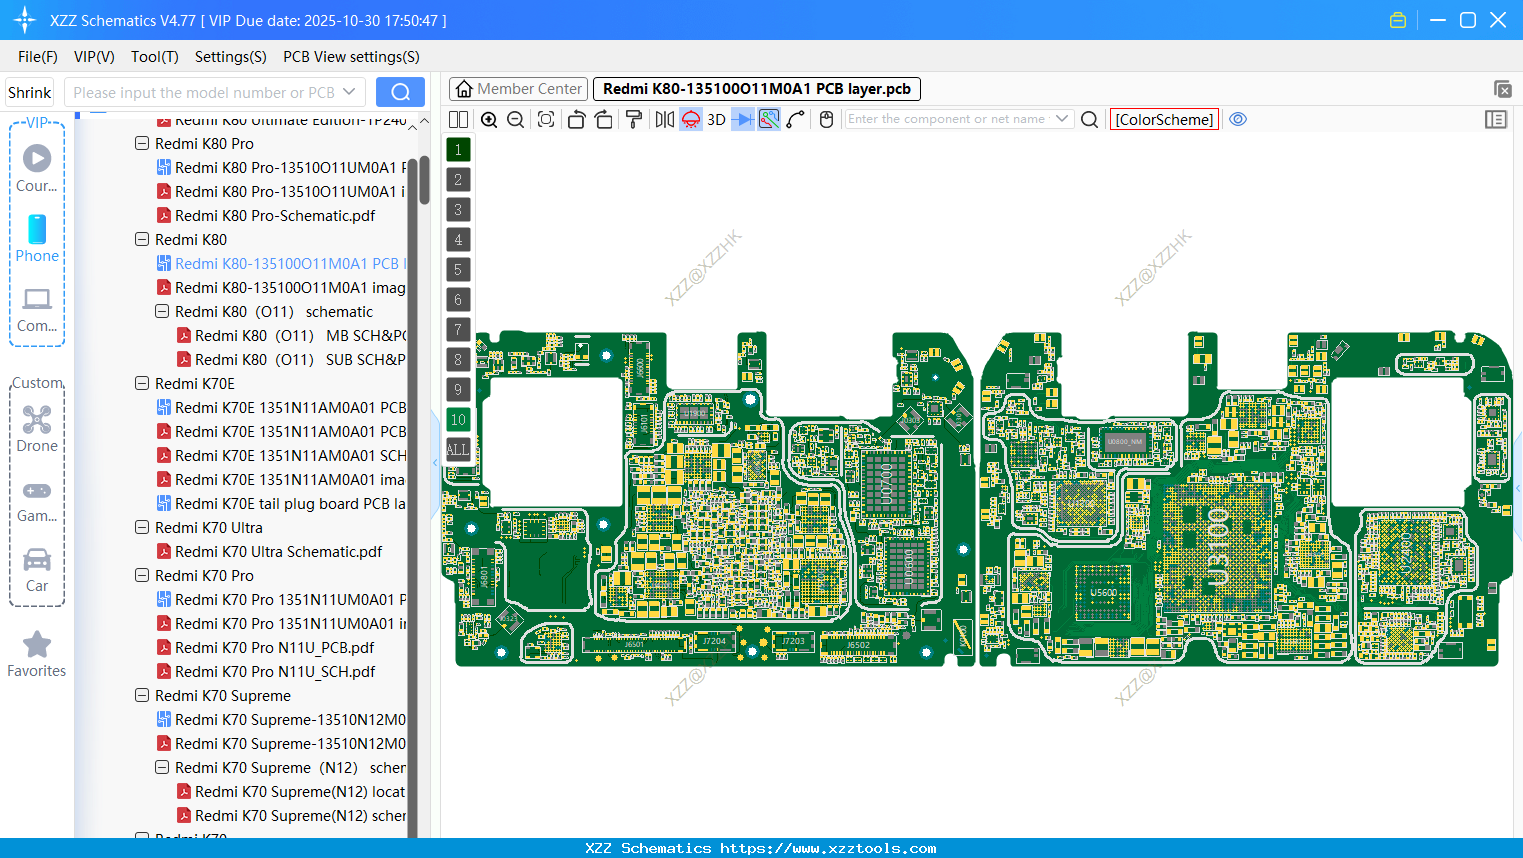Click the eye visibility toggle beside ColorScheme
Screen dimensions: 1523x858
[1238, 119]
